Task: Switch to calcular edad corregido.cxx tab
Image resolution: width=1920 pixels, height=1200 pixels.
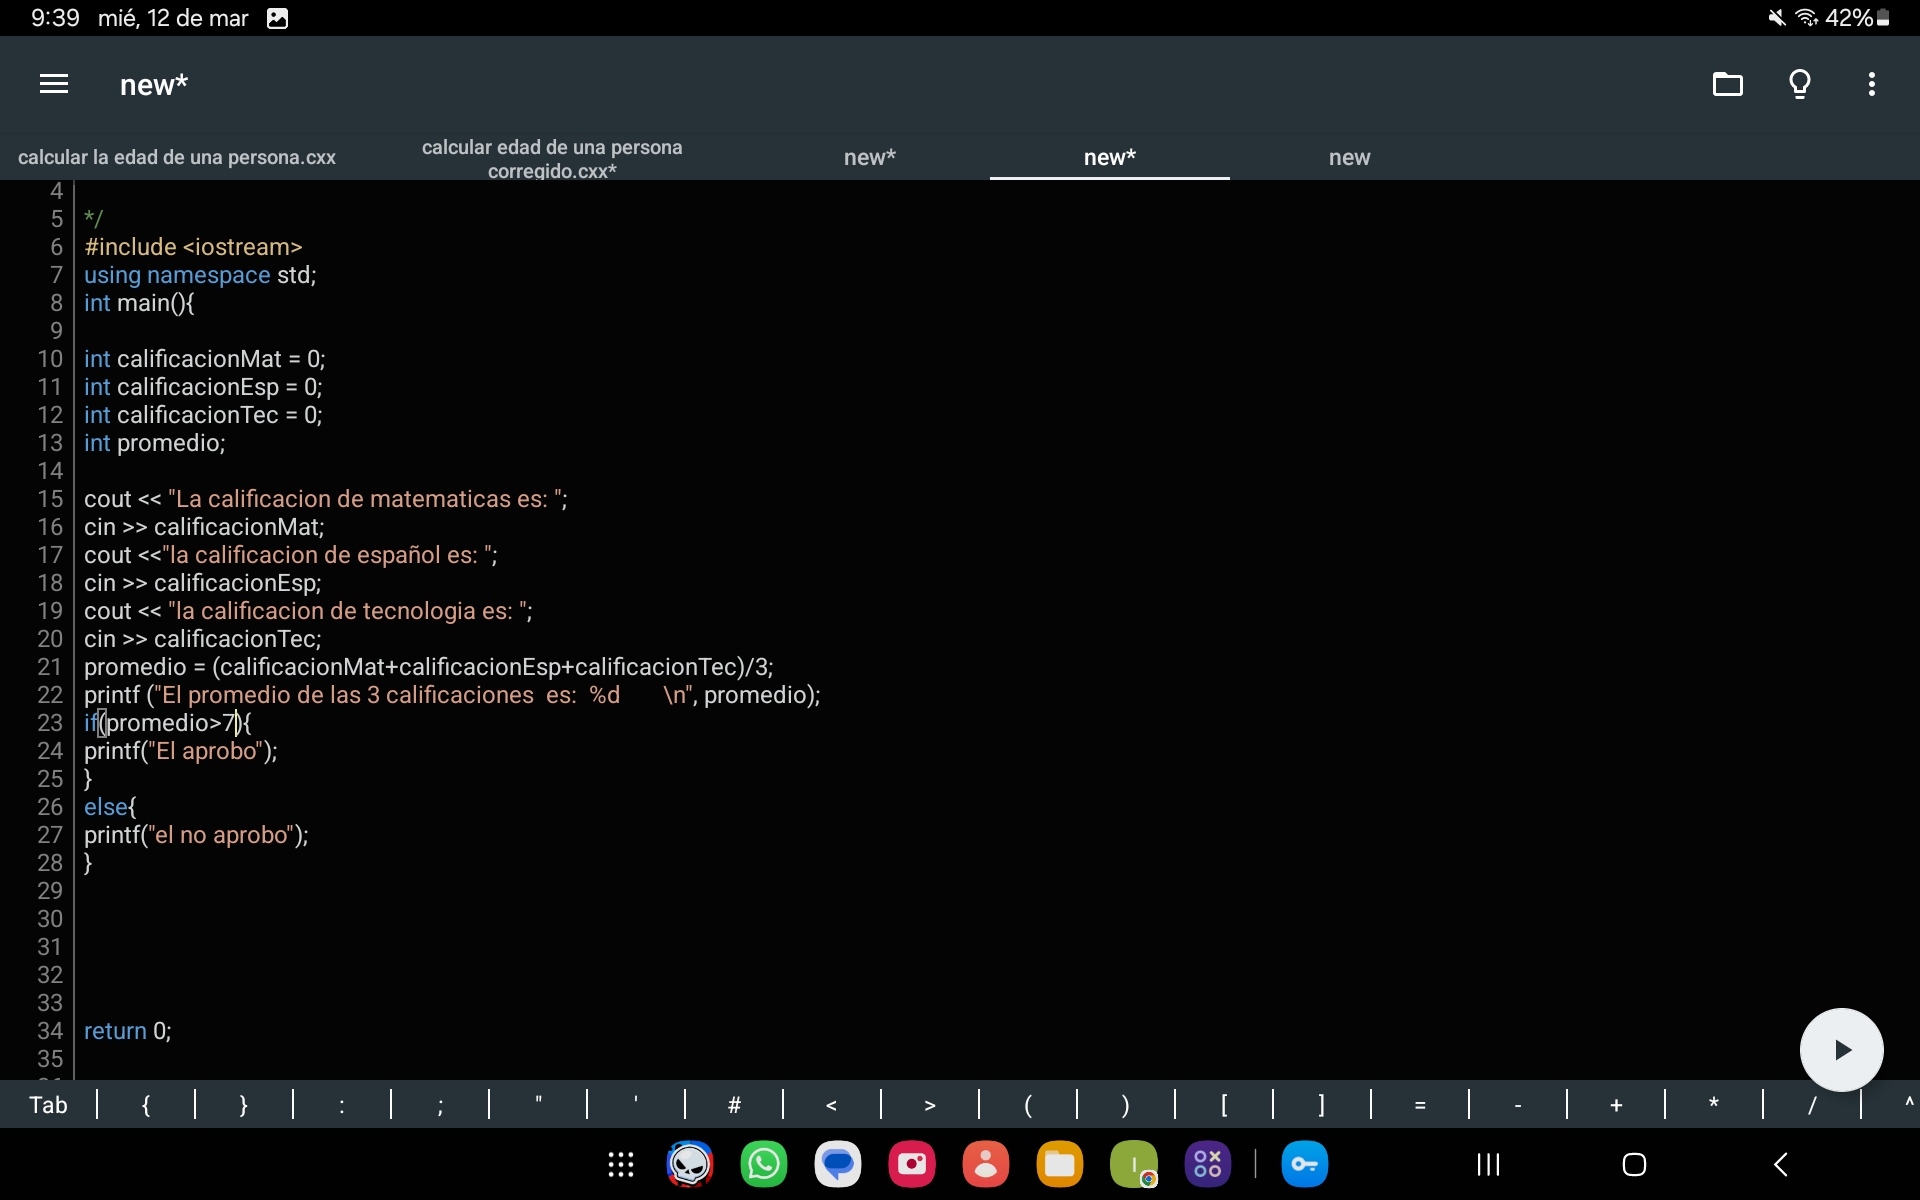Action: pos(552,158)
